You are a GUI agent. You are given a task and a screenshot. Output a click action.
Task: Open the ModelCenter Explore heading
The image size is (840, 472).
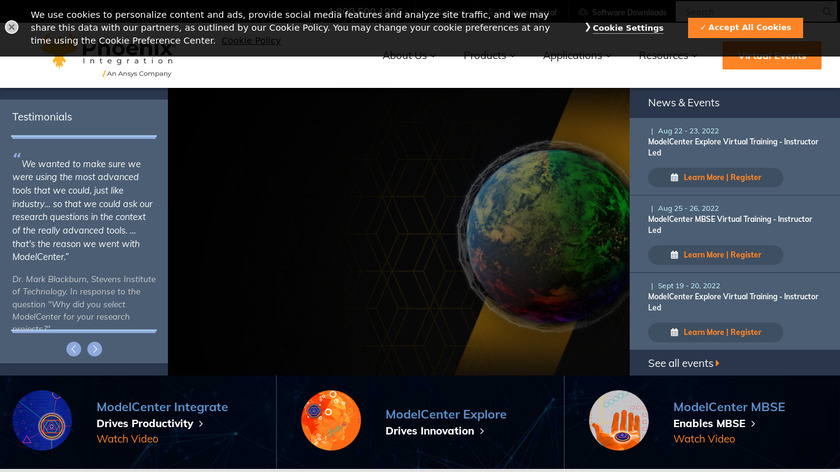pos(446,415)
